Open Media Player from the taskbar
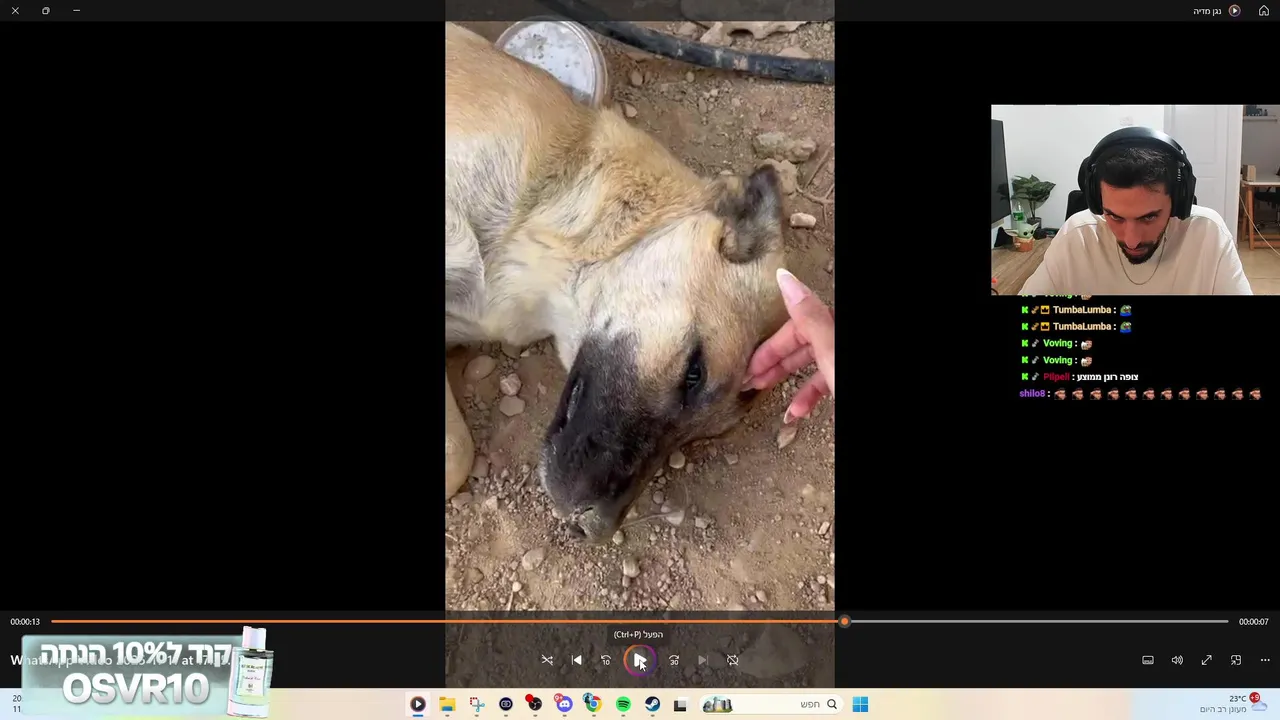This screenshot has width=1280, height=720. [418, 704]
